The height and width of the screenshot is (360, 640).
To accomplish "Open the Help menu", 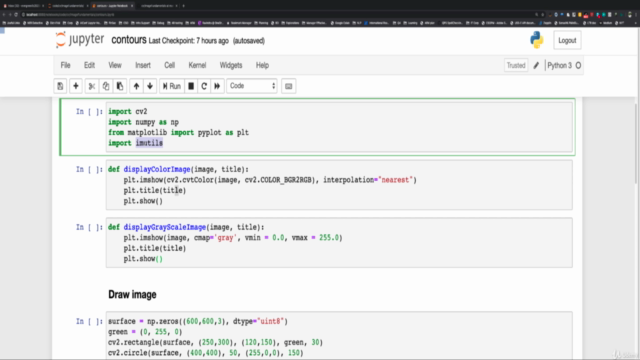I will pos(262,65).
